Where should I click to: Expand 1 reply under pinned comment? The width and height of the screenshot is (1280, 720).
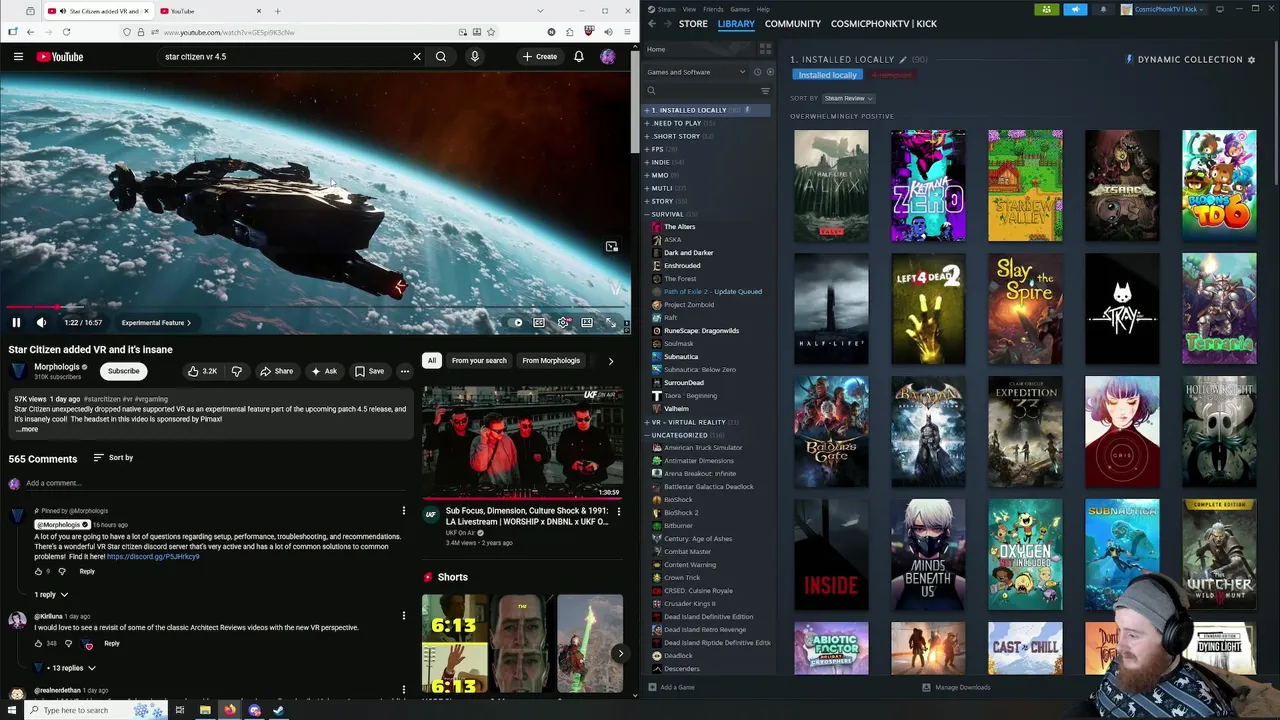51,595
